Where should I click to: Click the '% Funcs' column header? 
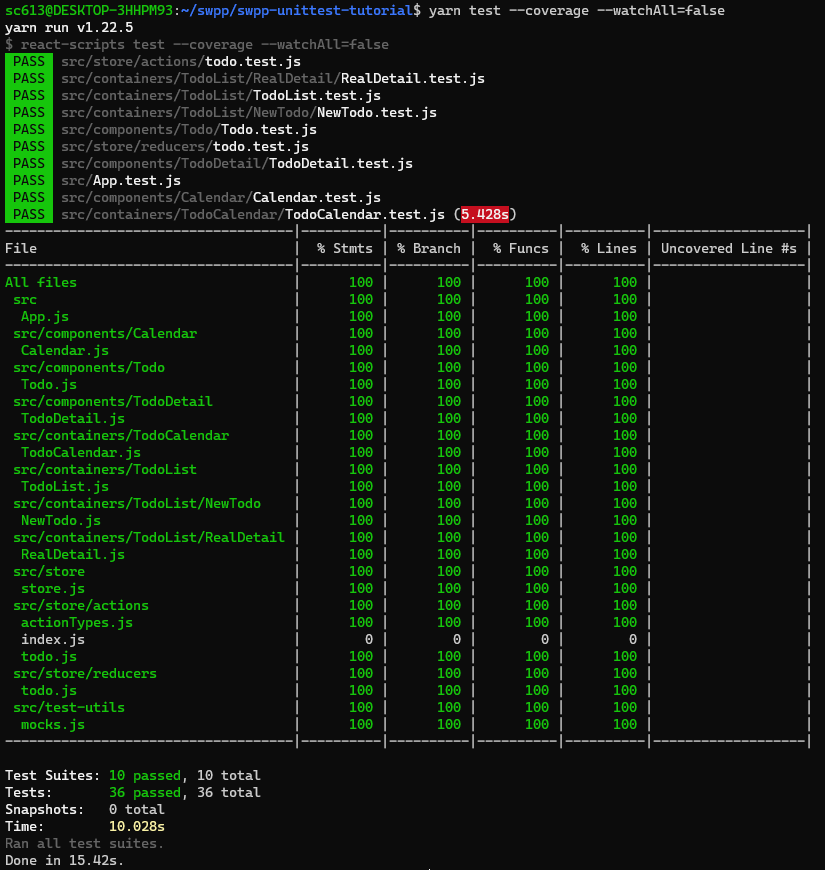520,248
